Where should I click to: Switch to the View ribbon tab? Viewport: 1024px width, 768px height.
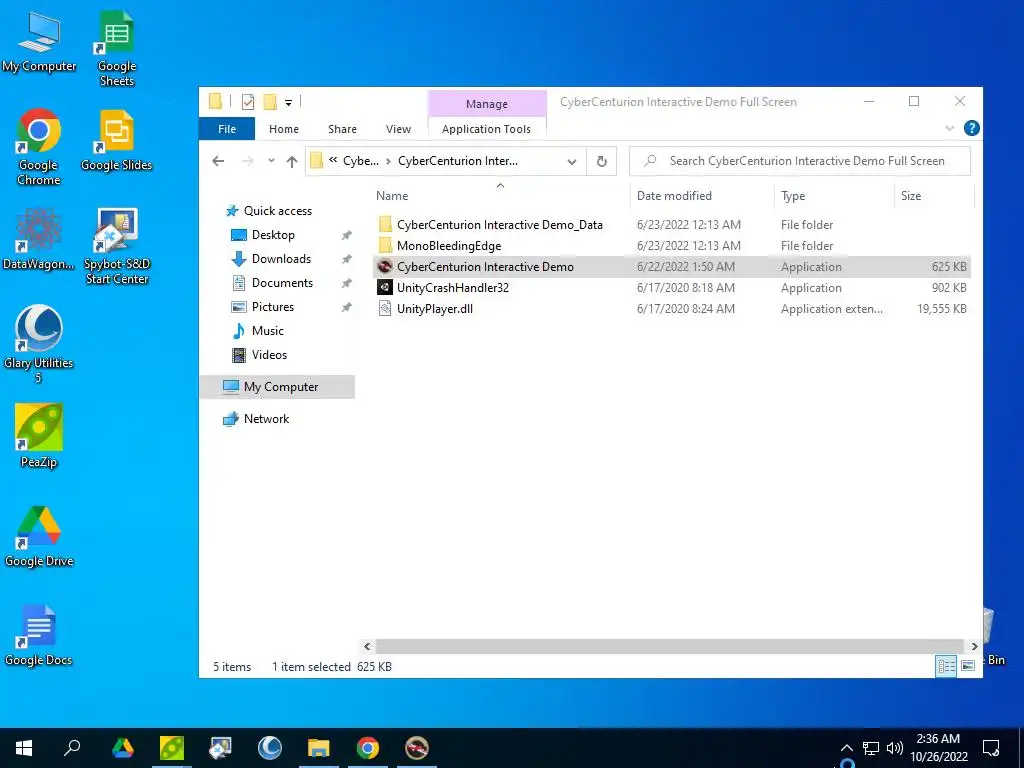398,129
